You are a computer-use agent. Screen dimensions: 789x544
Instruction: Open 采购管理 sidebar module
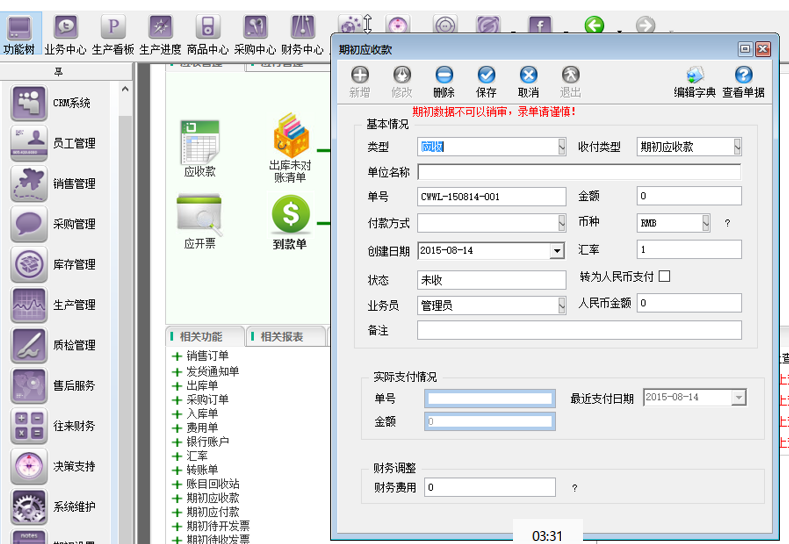point(53,223)
